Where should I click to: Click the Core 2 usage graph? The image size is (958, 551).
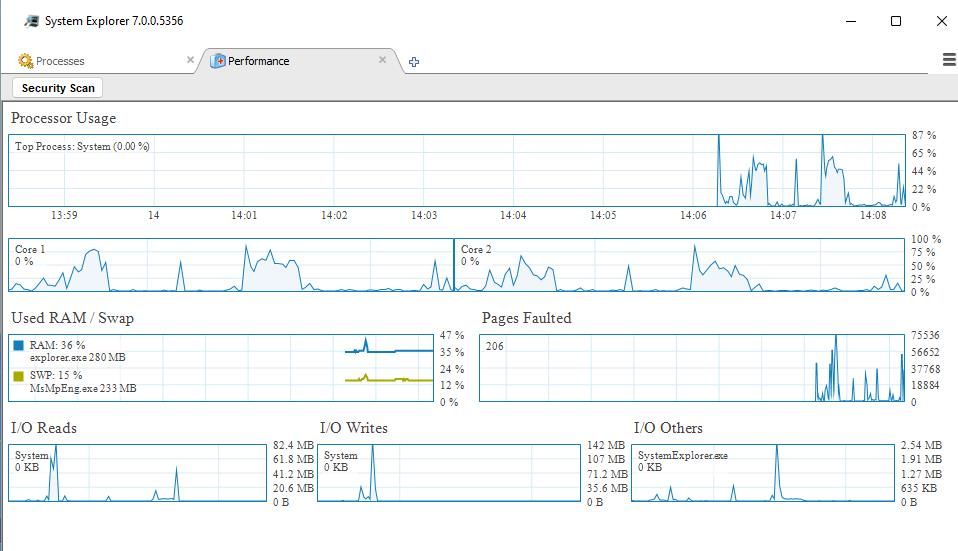(678, 265)
